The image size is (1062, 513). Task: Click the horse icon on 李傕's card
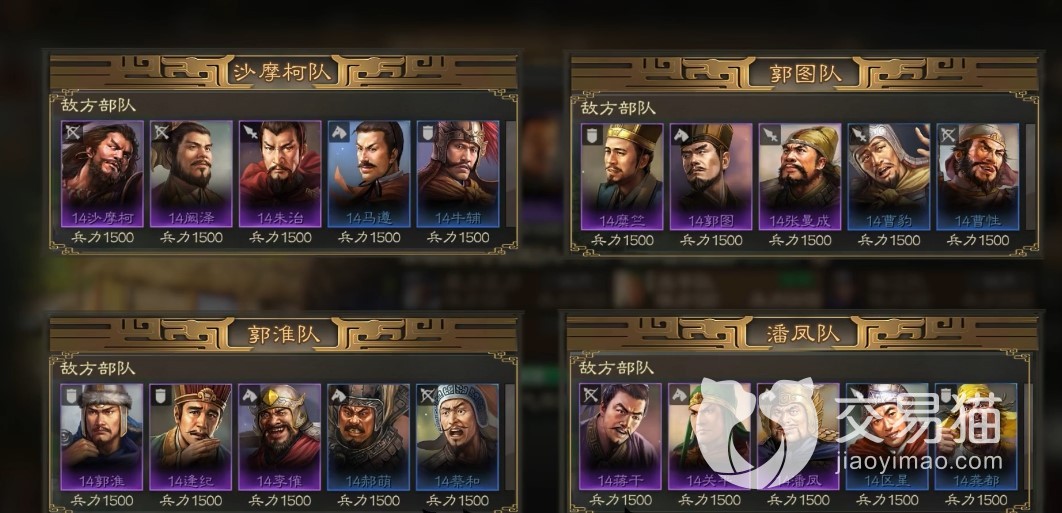point(250,395)
